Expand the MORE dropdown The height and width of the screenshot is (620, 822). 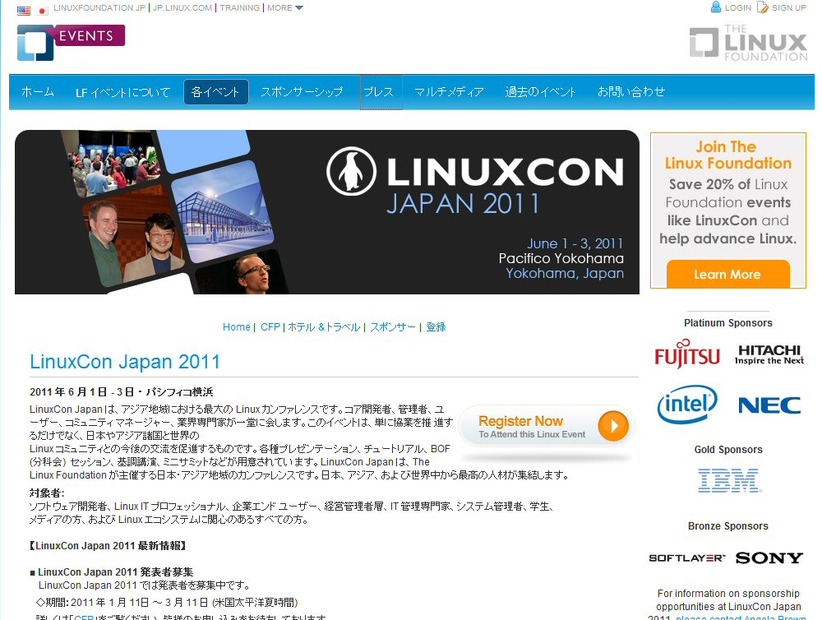(285, 8)
